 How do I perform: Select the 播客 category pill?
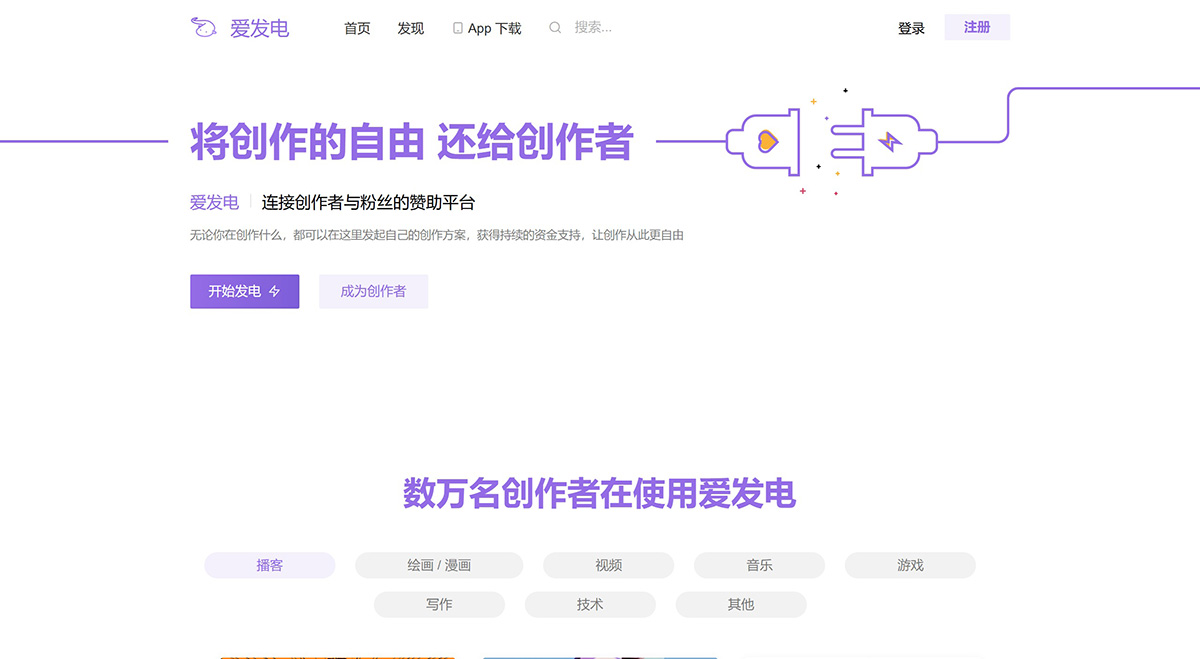tap(269, 565)
